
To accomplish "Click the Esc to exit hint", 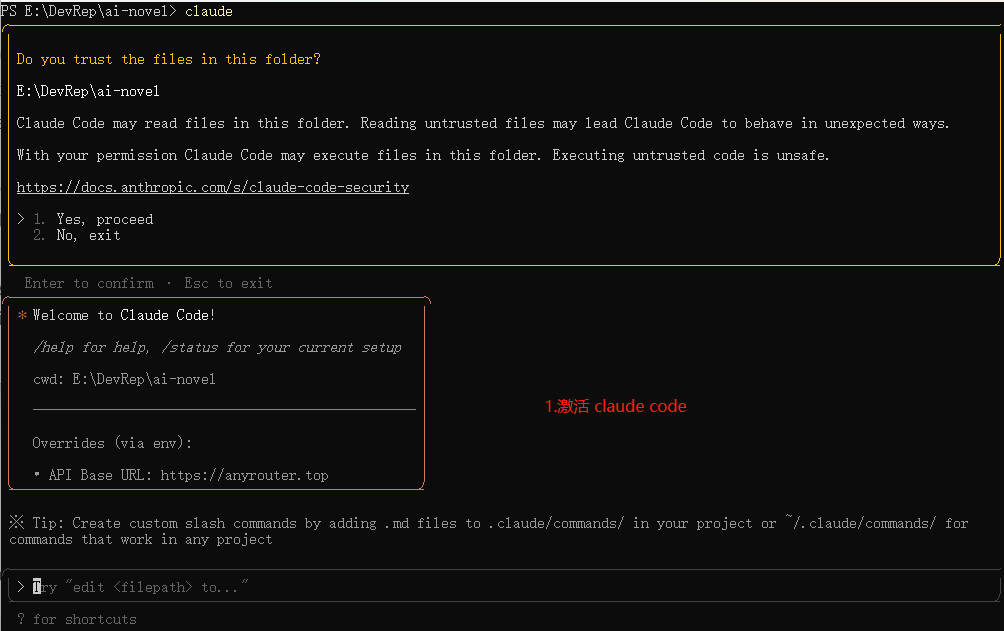I will pyautogui.click(x=228, y=283).
